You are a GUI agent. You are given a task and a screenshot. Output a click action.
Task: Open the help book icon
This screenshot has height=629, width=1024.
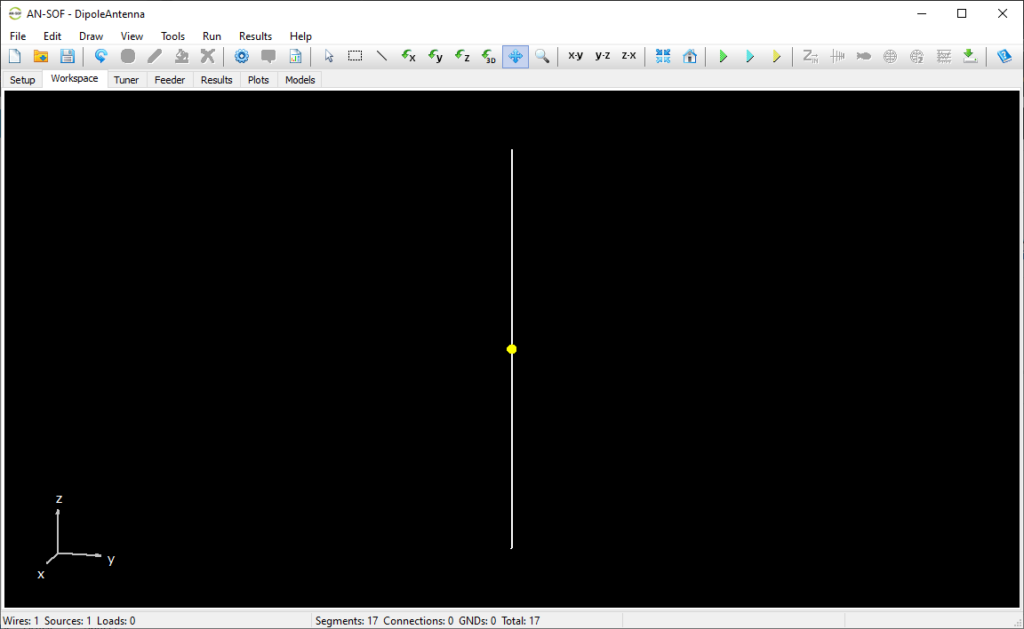point(1004,56)
